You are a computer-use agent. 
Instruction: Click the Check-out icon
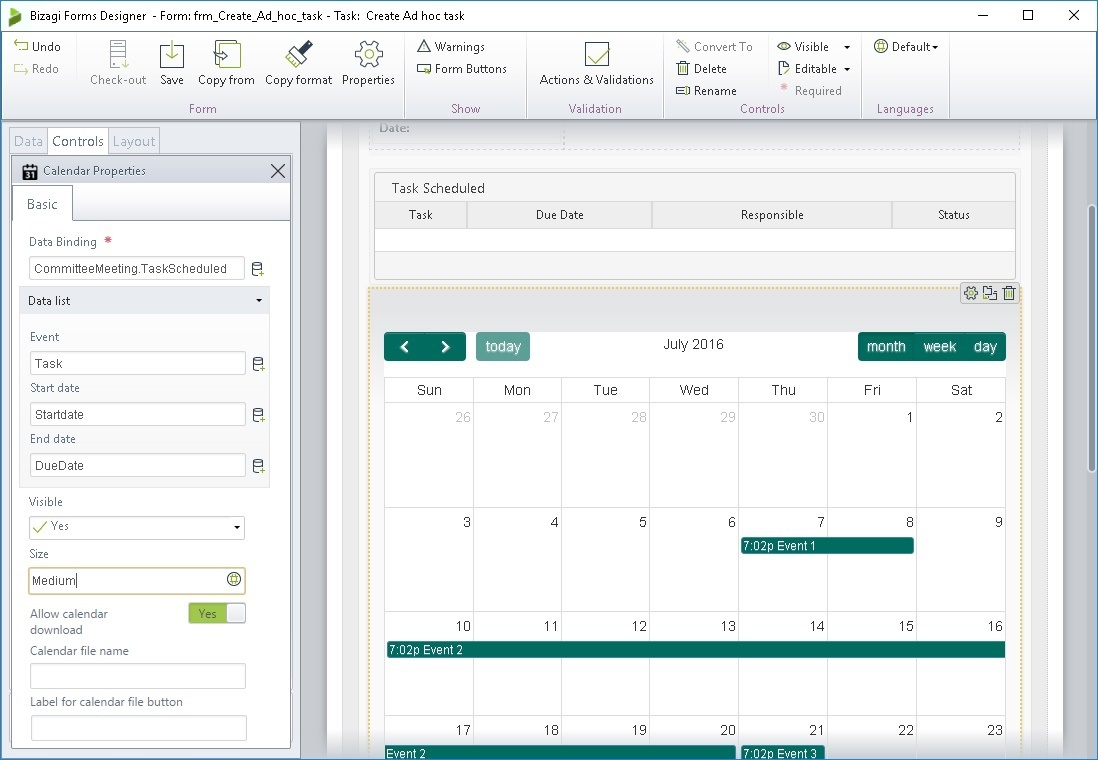pyautogui.click(x=117, y=58)
